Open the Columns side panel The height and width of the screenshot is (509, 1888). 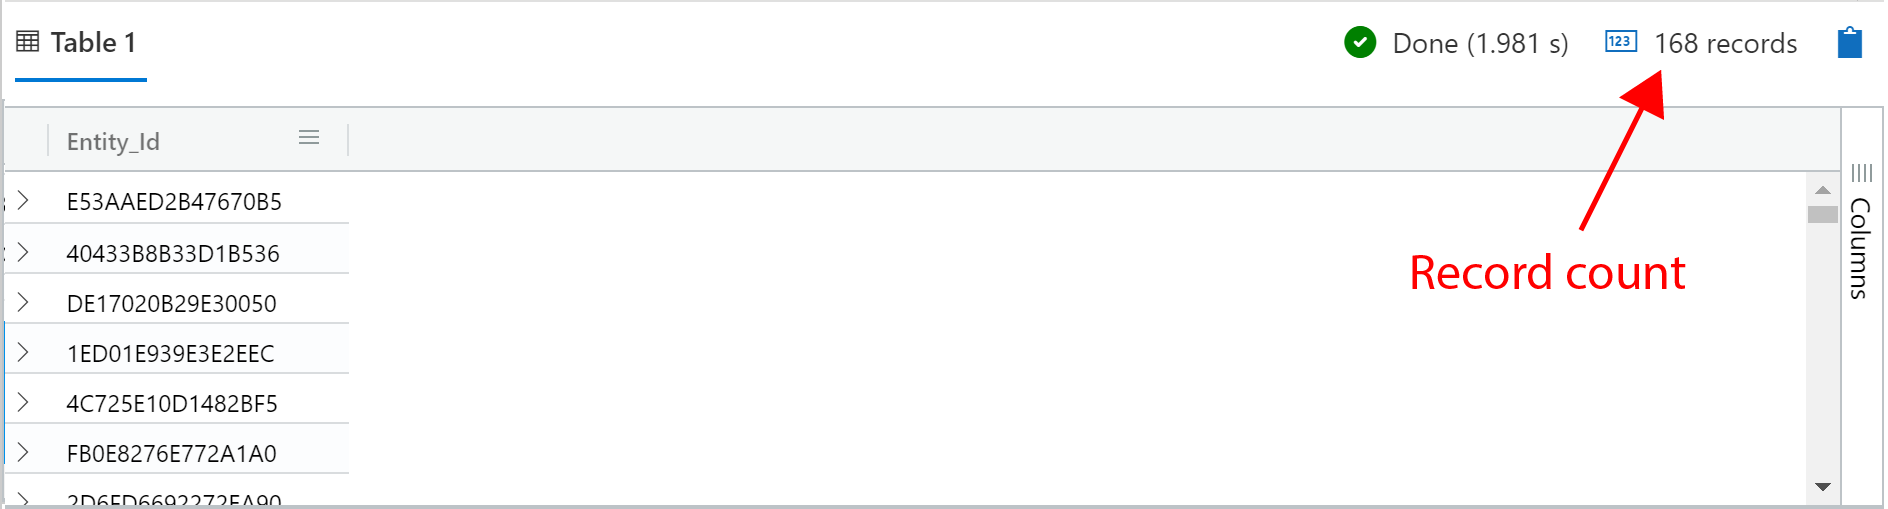pos(1860,248)
